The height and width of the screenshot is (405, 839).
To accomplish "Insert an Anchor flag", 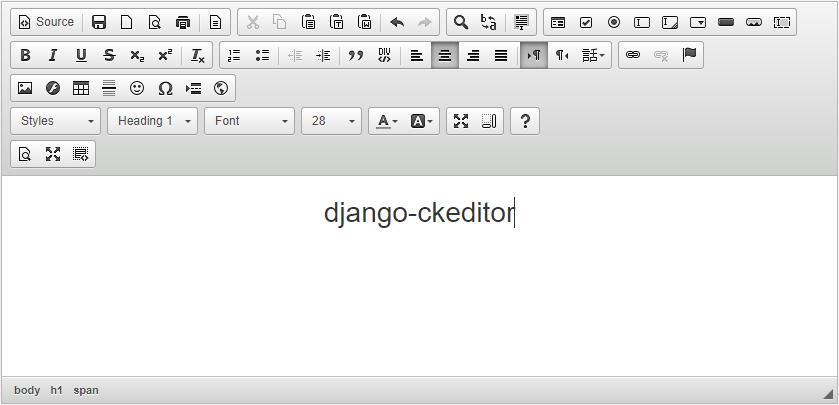I will (689, 55).
